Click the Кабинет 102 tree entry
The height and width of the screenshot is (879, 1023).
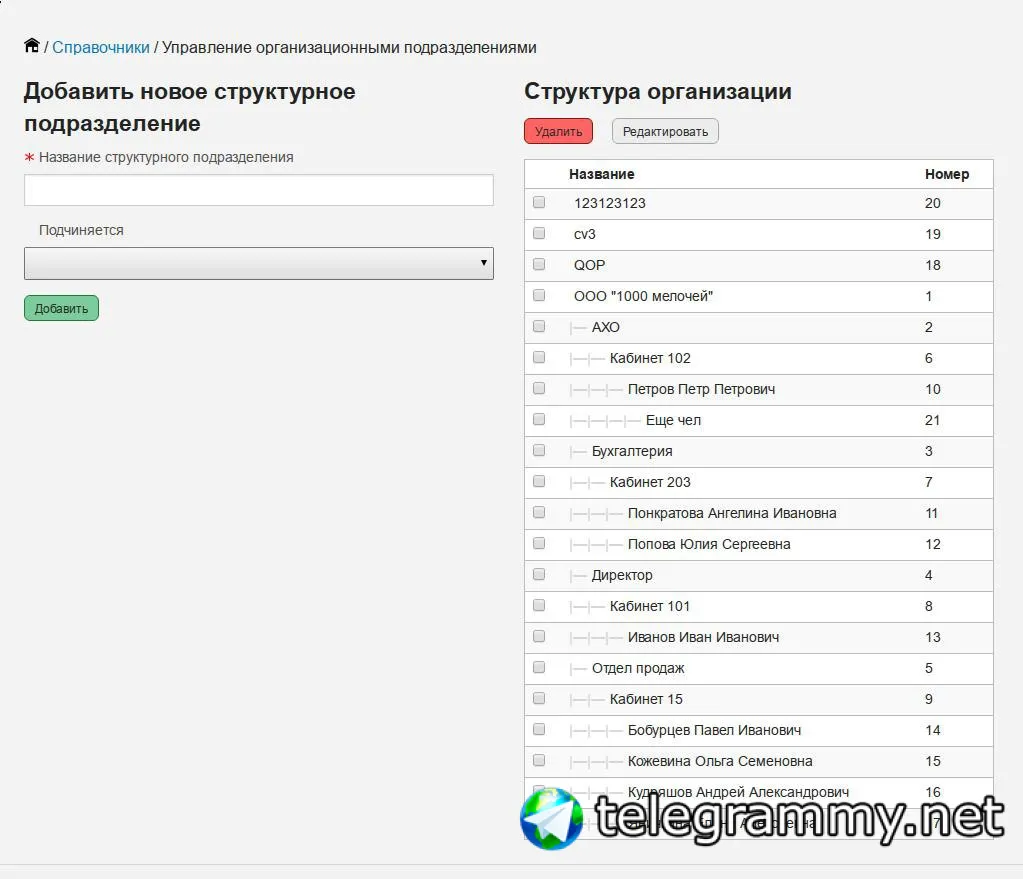point(650,358)
